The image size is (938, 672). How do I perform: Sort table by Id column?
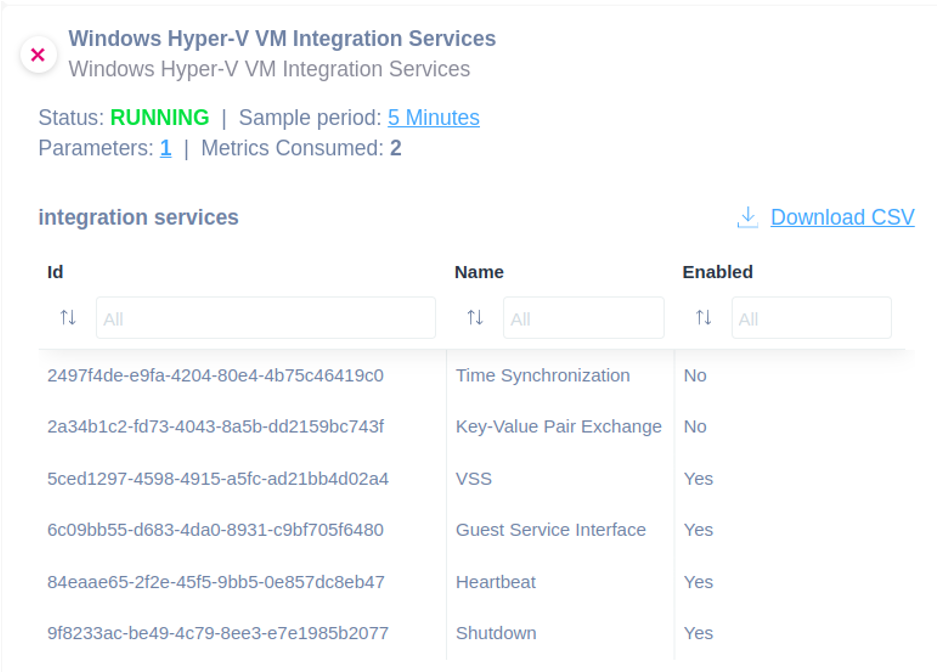click(x=68, y=317)
